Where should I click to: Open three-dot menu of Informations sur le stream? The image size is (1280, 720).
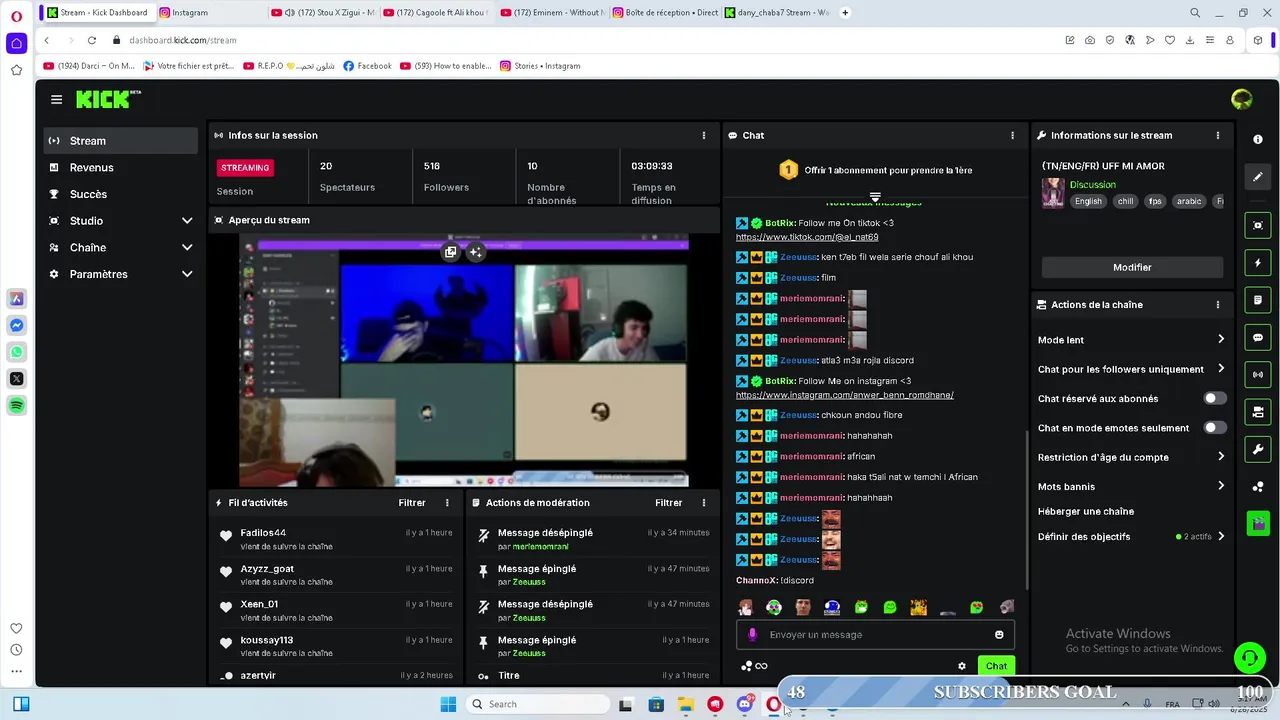(x=1217, y=135)
